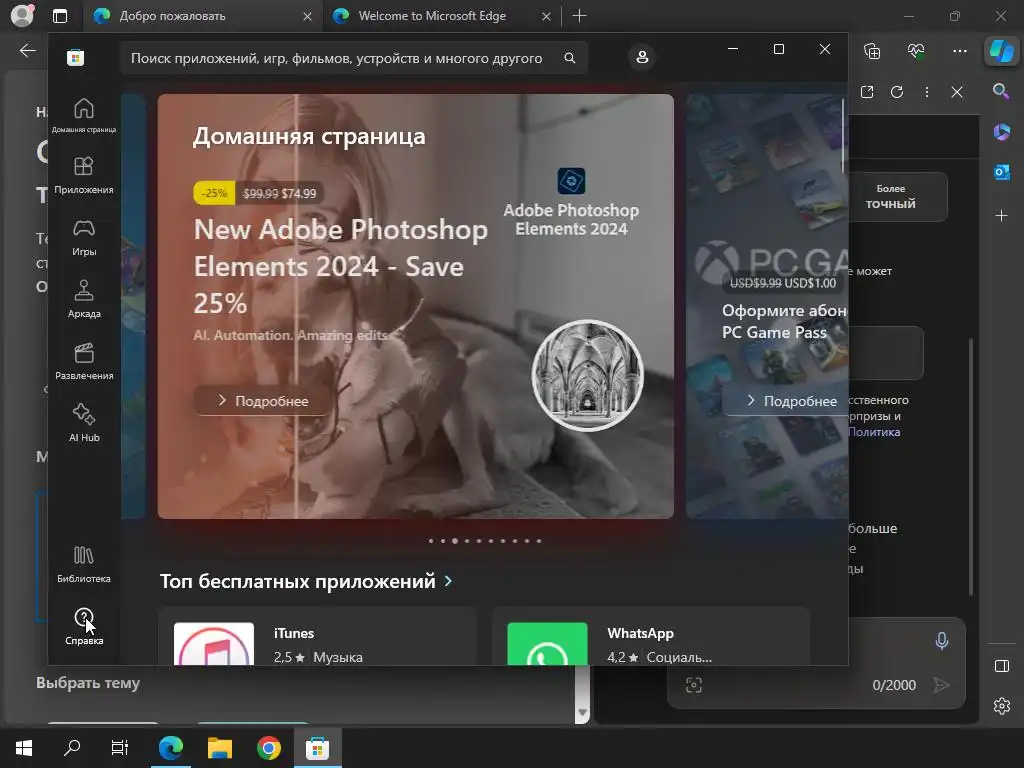
Task: Add a screenshot in Copilot chat
Action: 694,685
